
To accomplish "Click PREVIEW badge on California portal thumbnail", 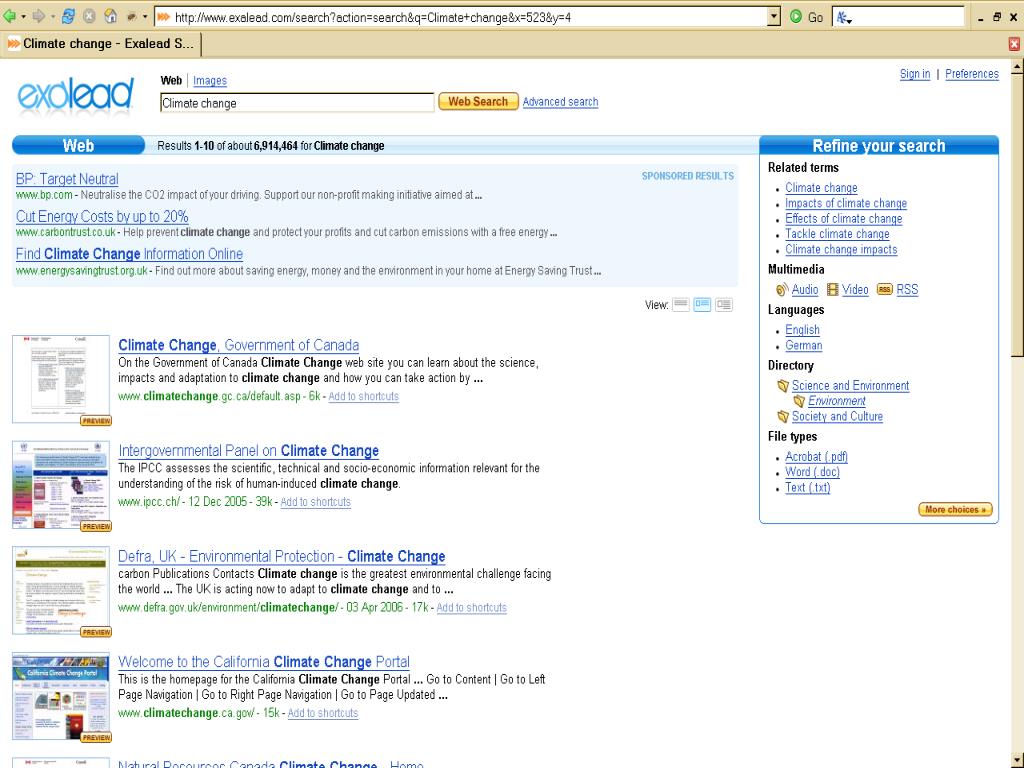I will click(x=96, y=737).
